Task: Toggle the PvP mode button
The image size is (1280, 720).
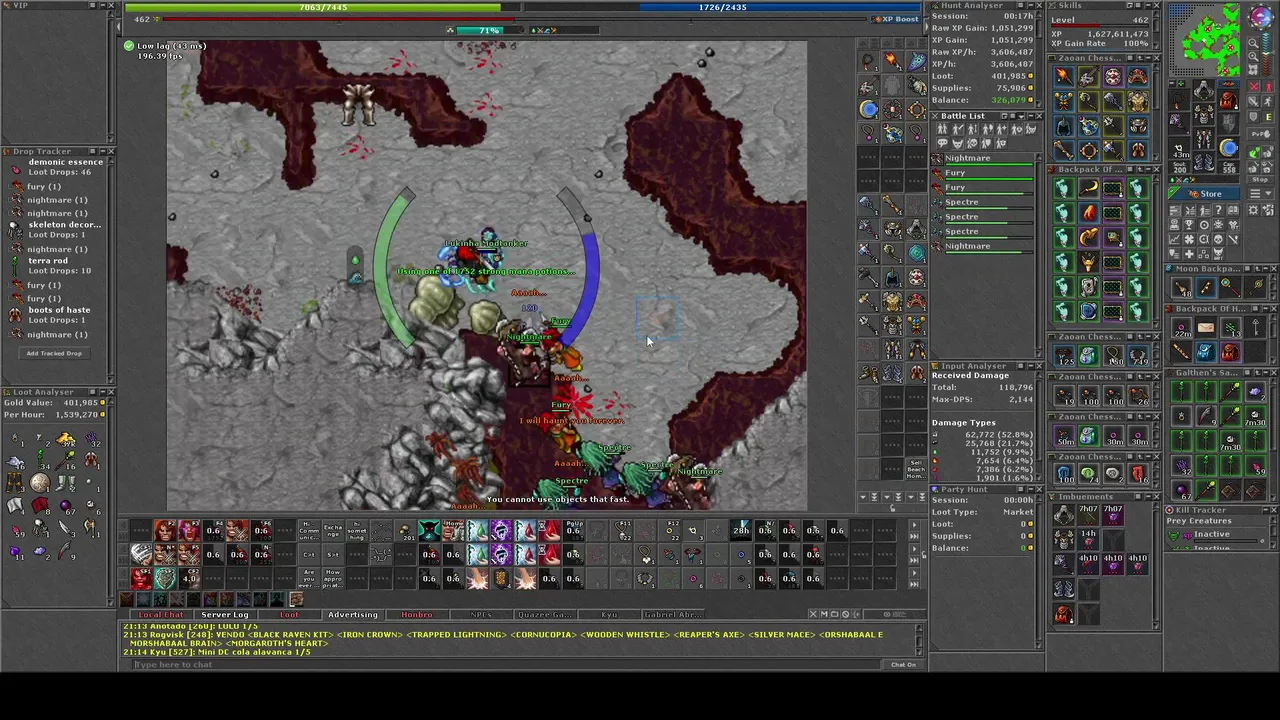Action: coord(1260,134)
